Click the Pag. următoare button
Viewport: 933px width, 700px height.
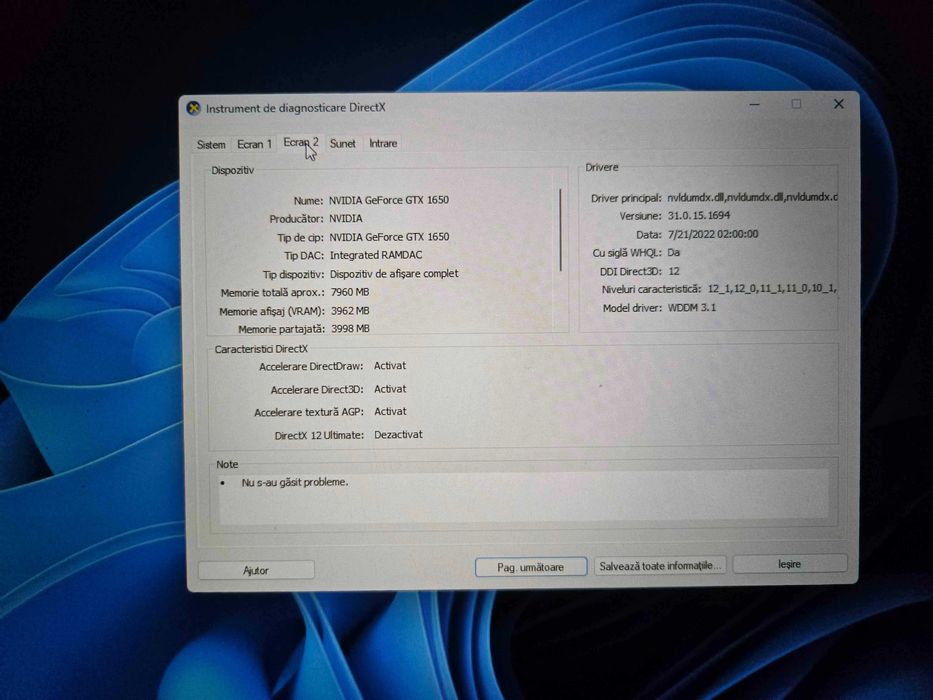pos(531,567)
